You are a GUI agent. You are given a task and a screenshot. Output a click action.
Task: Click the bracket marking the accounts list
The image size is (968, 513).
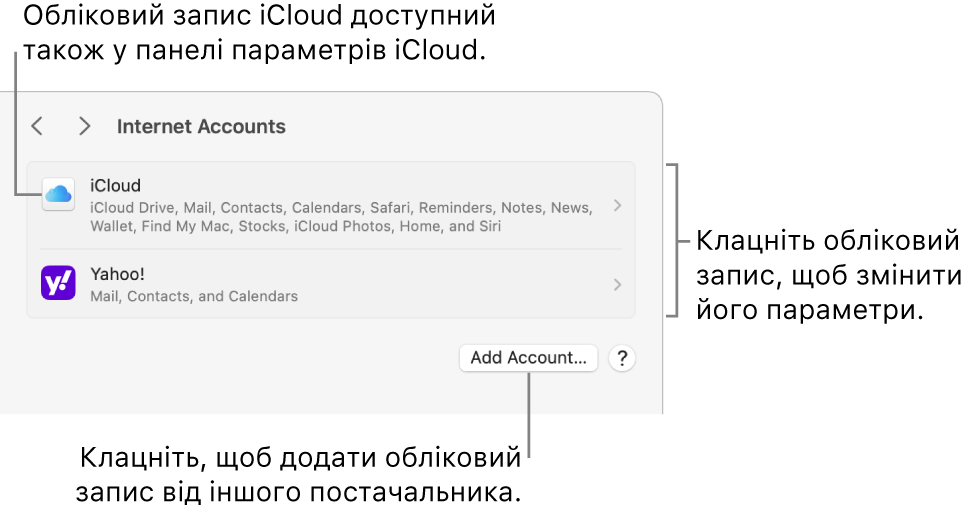[673, 241]
